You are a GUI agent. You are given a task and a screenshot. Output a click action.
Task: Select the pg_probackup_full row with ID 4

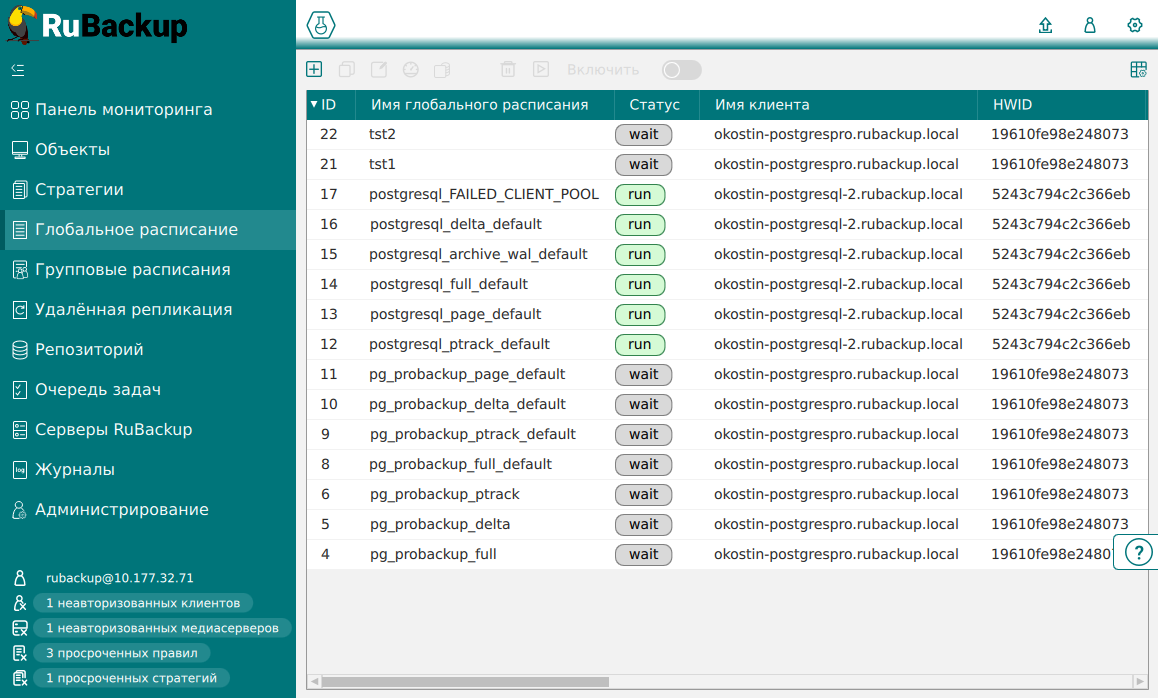[x=727, y=555]
